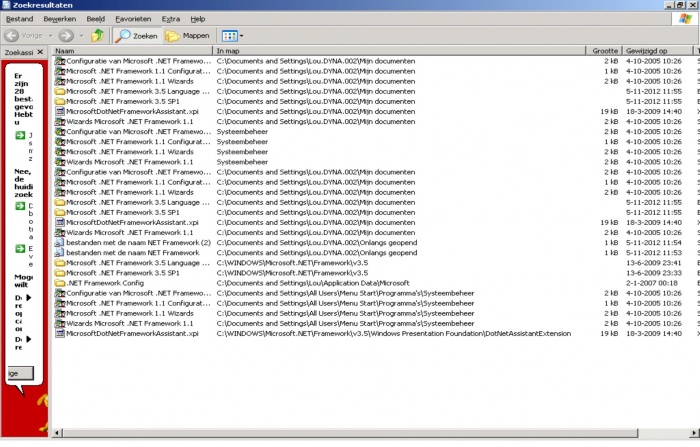Select 1.1 Wizards shortcut icon in All Users row
Screen dimensions: 700x447
point(59,313)
